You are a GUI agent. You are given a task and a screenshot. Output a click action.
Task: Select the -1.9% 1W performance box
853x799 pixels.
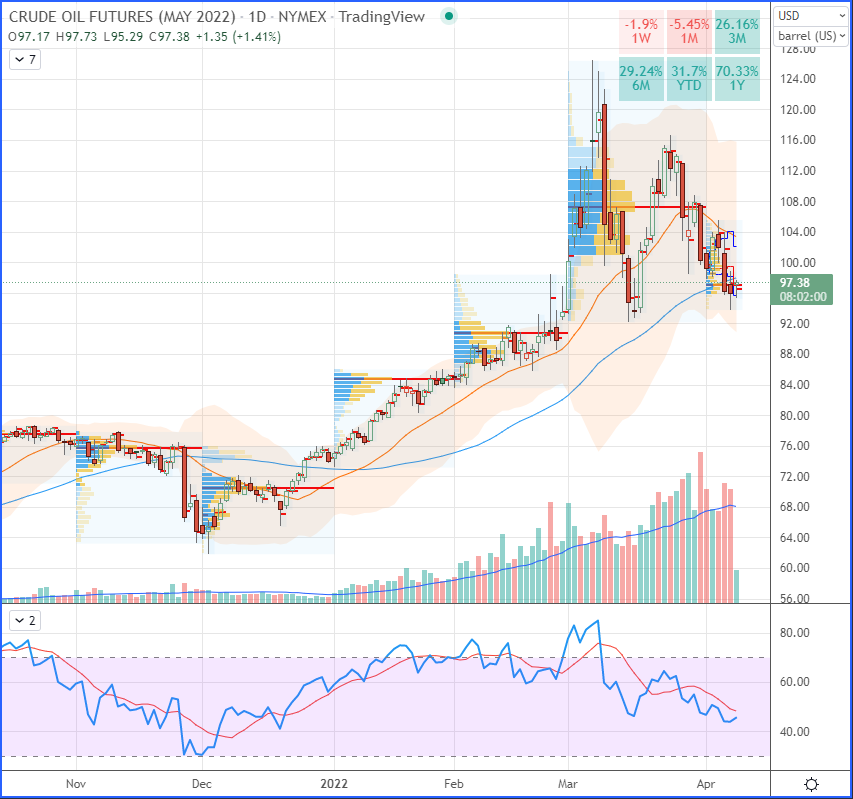[x=641, y=32]
